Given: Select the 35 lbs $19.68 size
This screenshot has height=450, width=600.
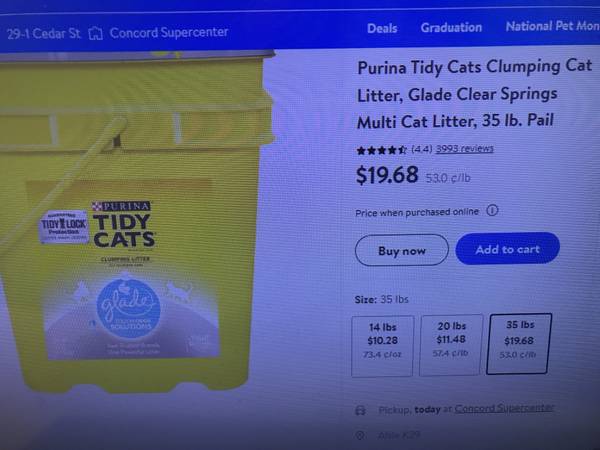Looking at the screenshot, I should click(519, 343).
